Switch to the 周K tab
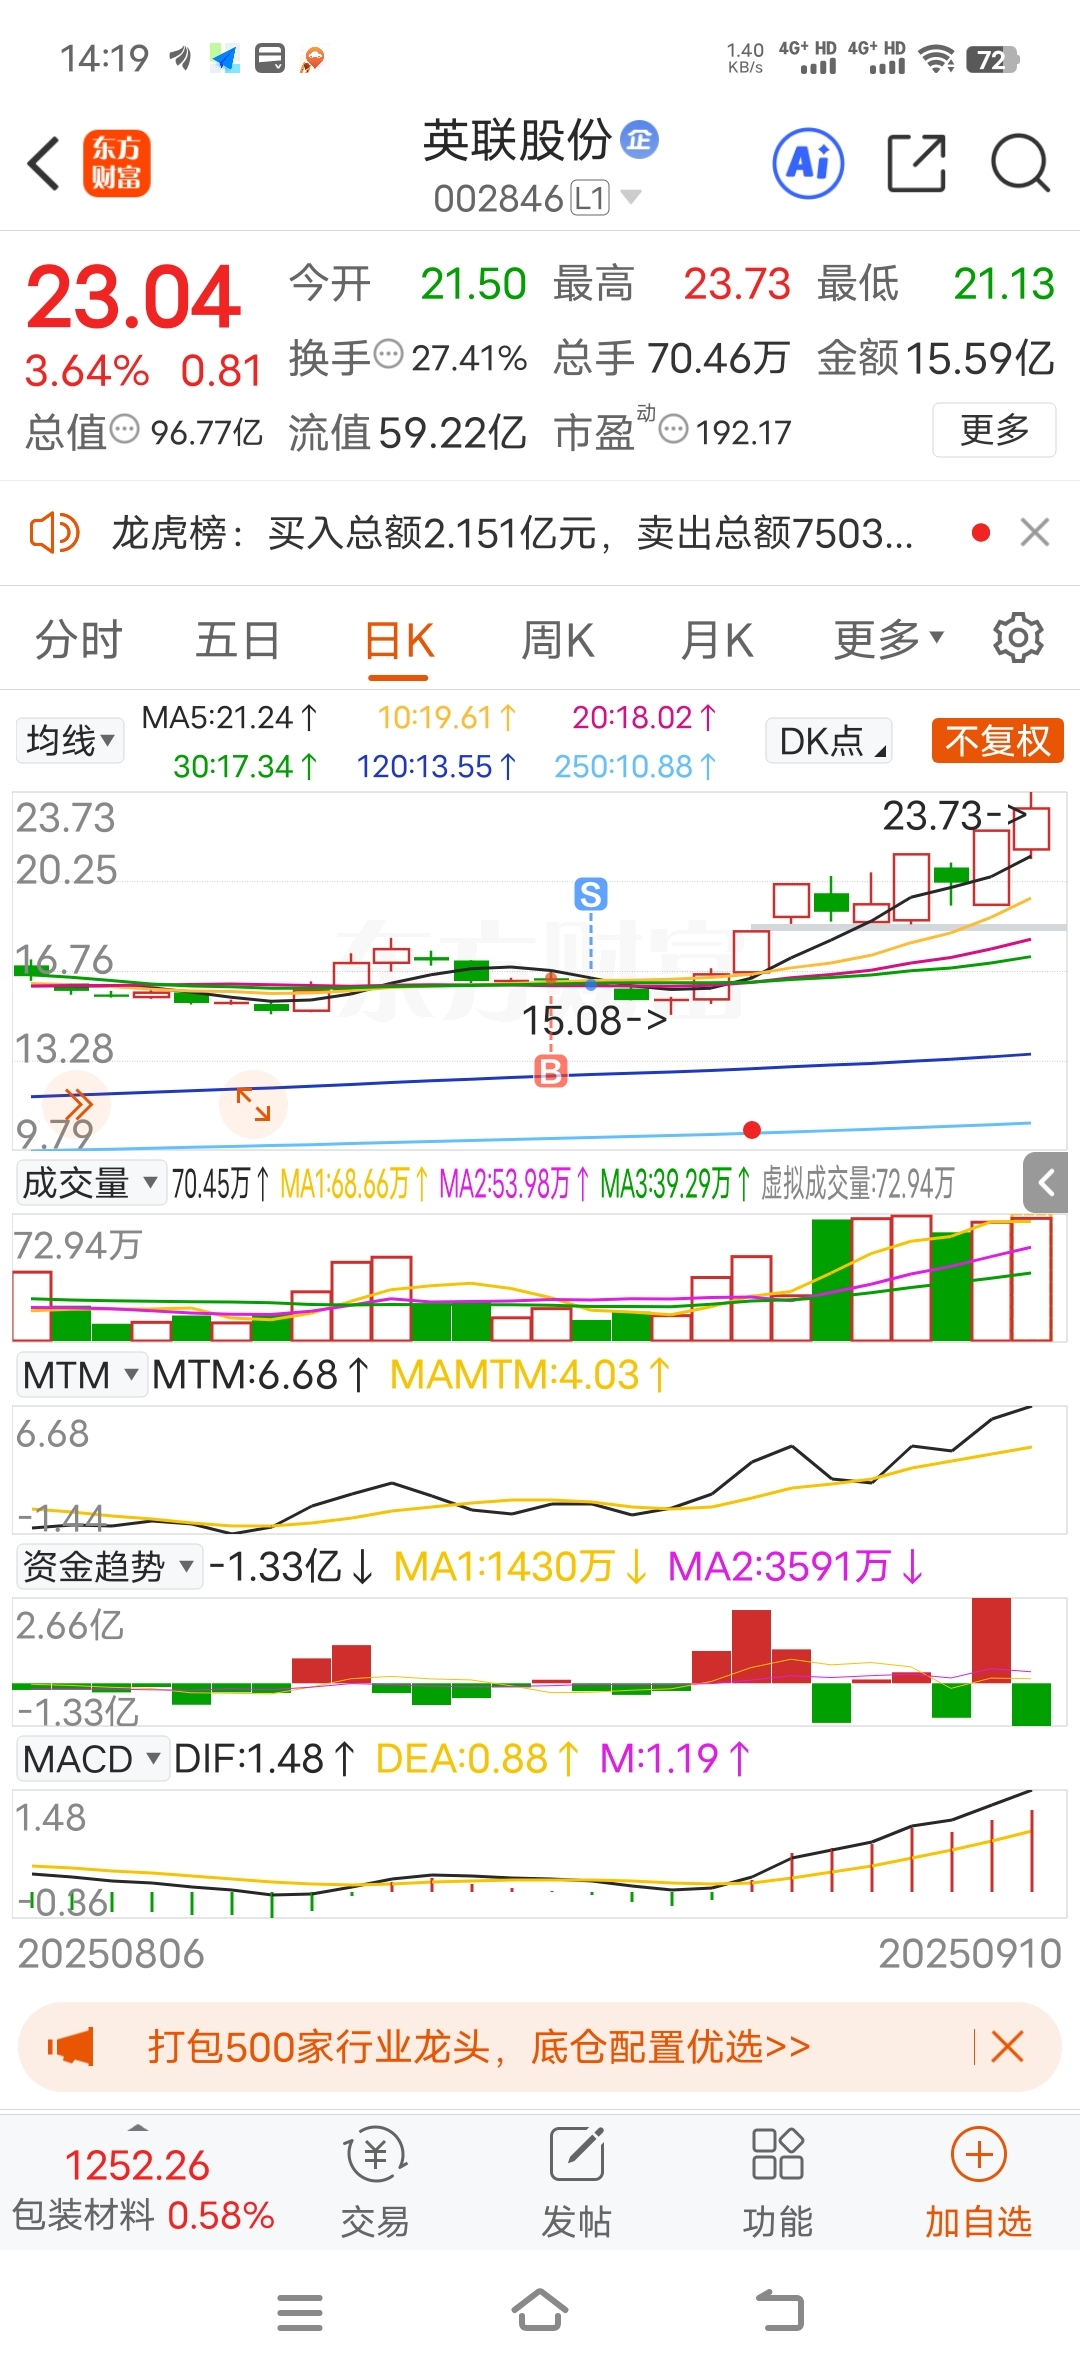This screenshot has width=1080, height=2376. click(x=558, y=640)
